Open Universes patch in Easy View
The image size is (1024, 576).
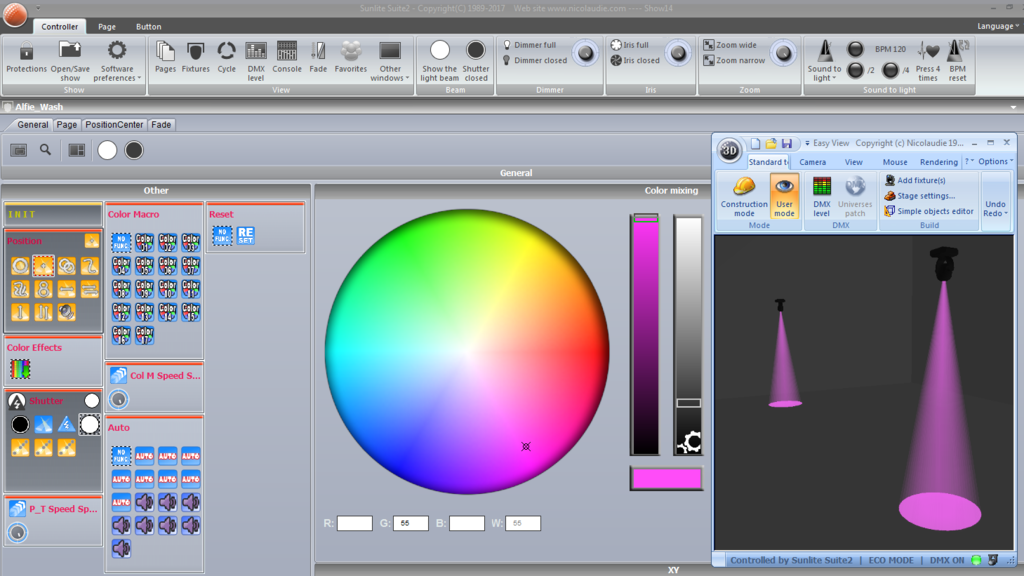click(x=855, y=197)
